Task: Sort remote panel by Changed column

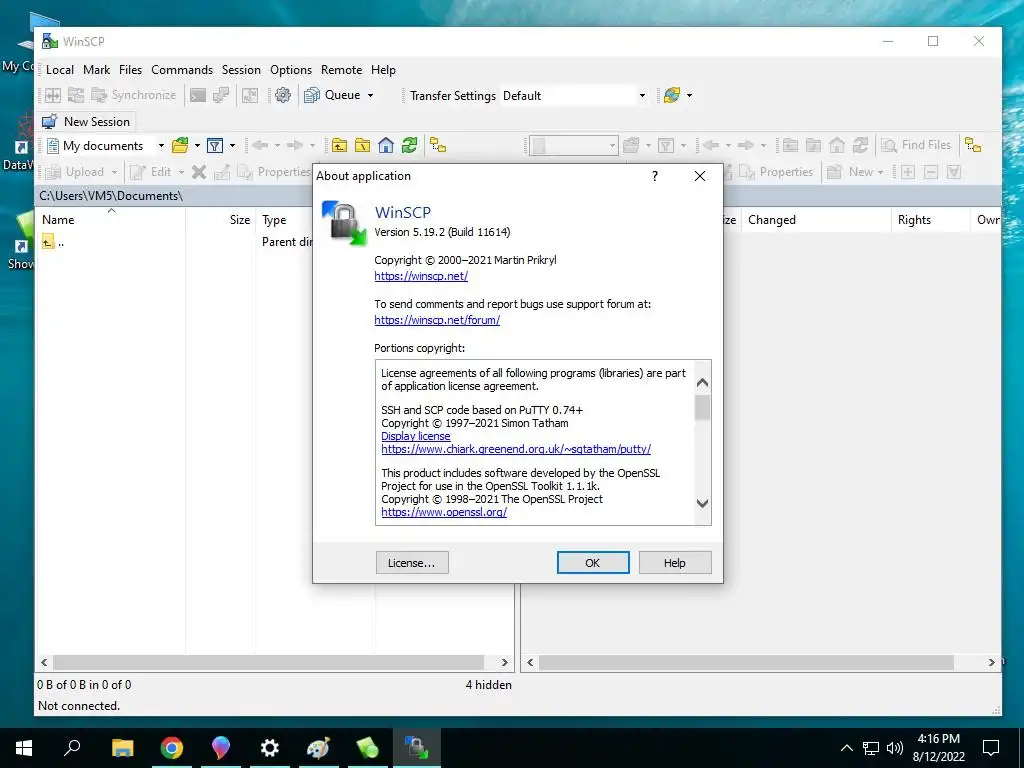Action: point(816,220)
